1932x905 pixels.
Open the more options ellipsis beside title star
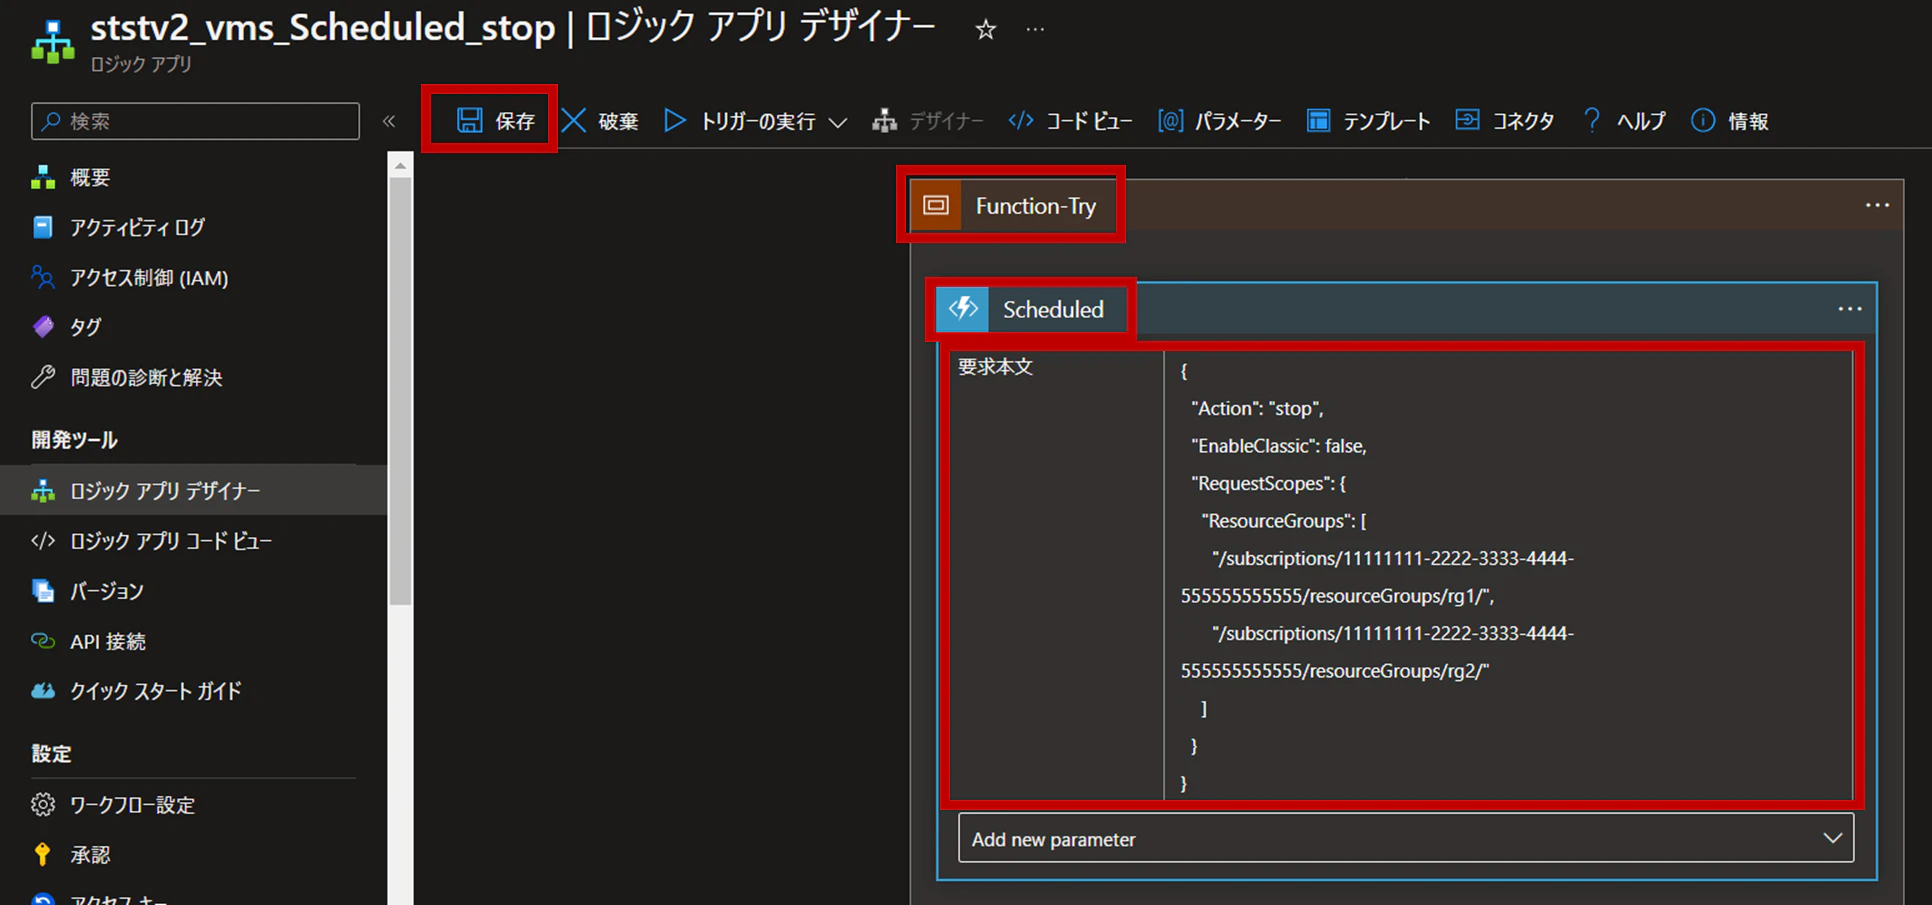[x=1035, y=30]
